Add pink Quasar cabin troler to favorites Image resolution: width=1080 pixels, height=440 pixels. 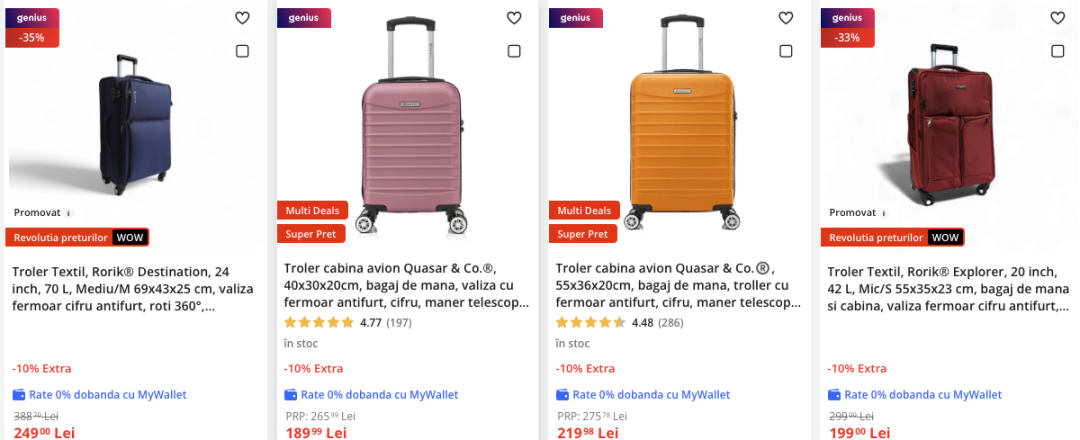coord(514,18)
